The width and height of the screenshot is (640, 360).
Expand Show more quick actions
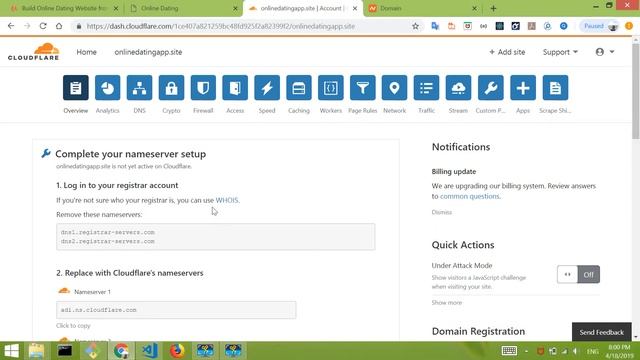click(447, 302)
